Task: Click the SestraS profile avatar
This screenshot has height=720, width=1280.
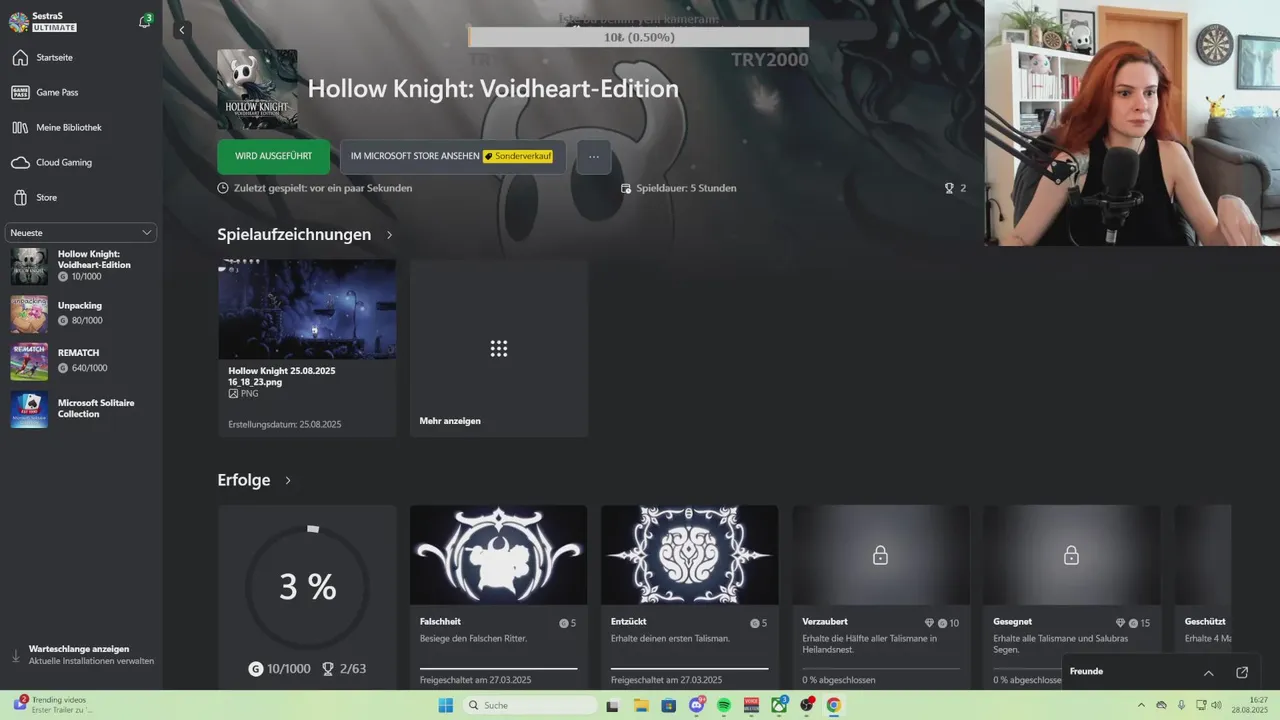Action: click(x=18, y=22)
